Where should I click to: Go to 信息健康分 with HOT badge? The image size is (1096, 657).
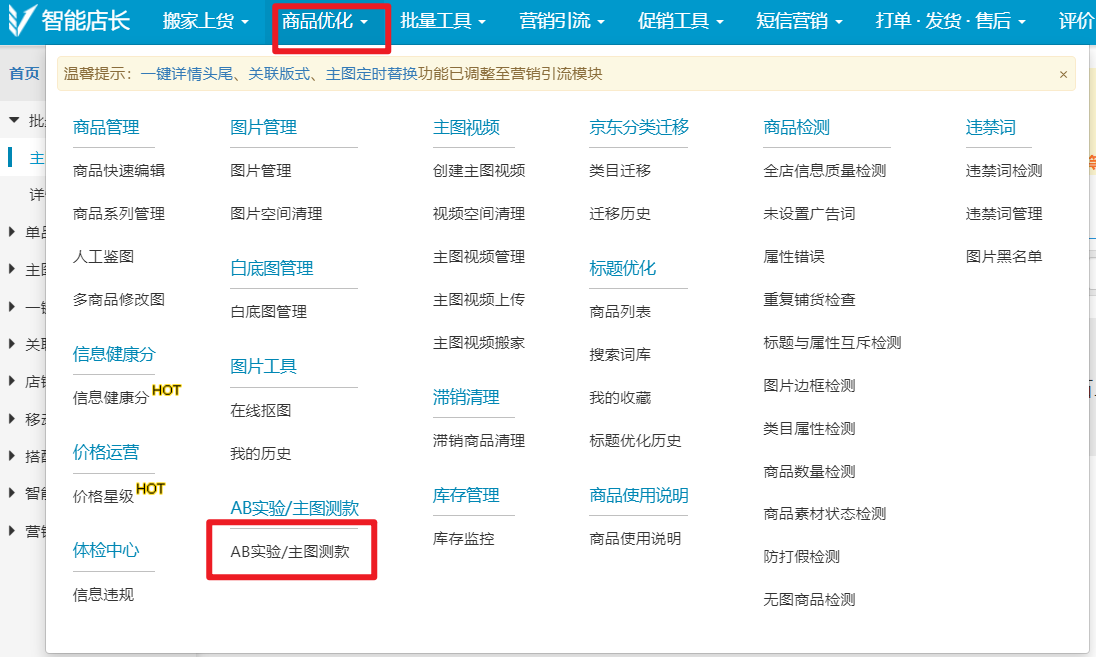coord(111,397)
